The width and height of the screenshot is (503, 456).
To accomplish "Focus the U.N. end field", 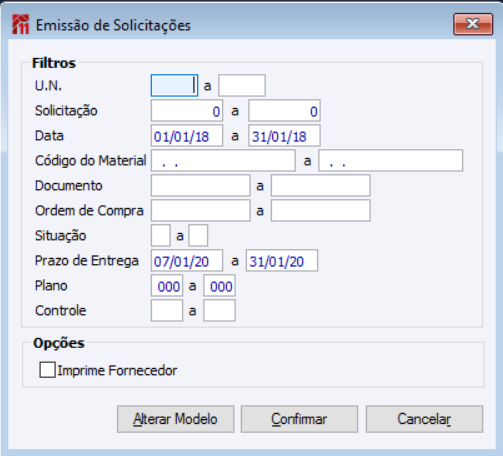I will coord(242,86).
